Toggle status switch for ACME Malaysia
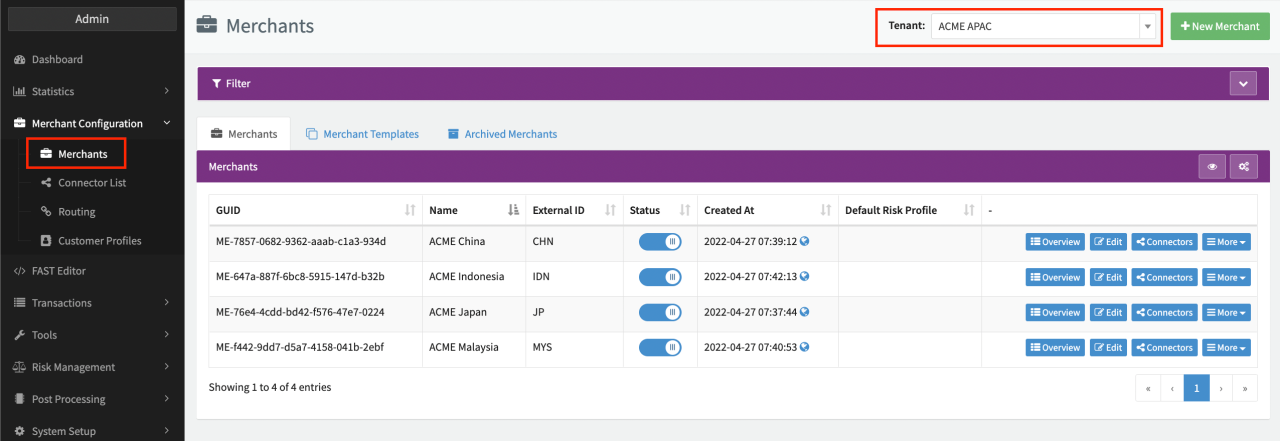The height and width of the screenshot is (441, 1280). point(660,348)
